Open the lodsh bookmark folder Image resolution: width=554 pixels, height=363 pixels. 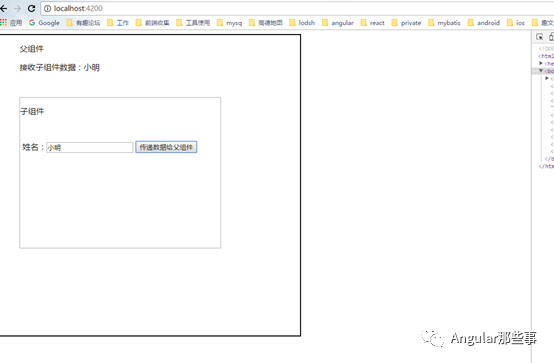point(302,23)
